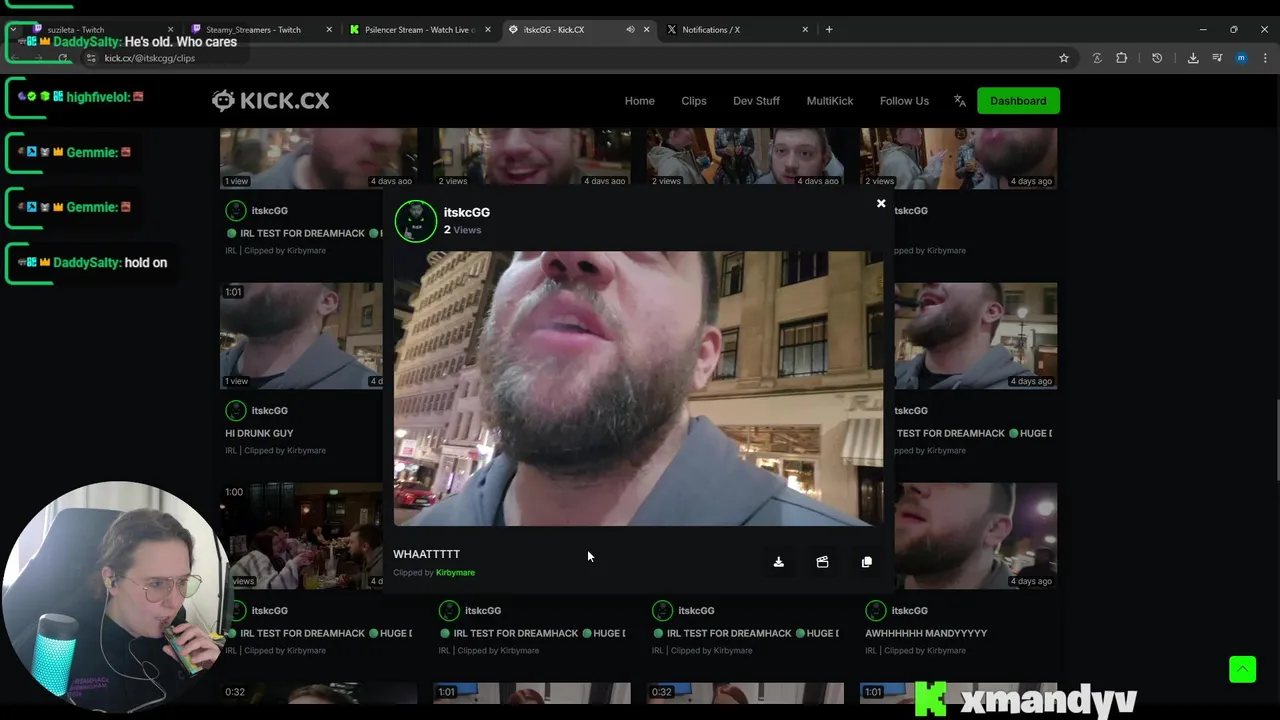Click itskcGG avatar above HI DRUNK GUY

236,411
